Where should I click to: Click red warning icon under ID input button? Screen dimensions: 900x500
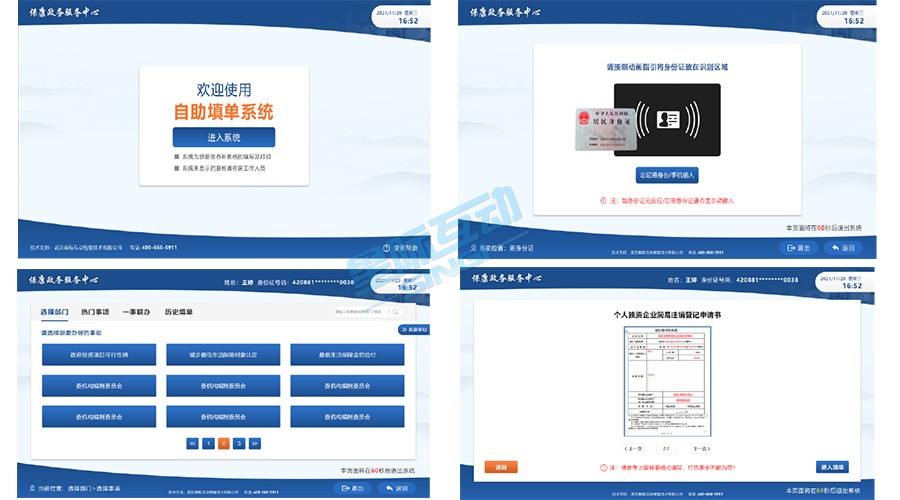tap(603, 201)
